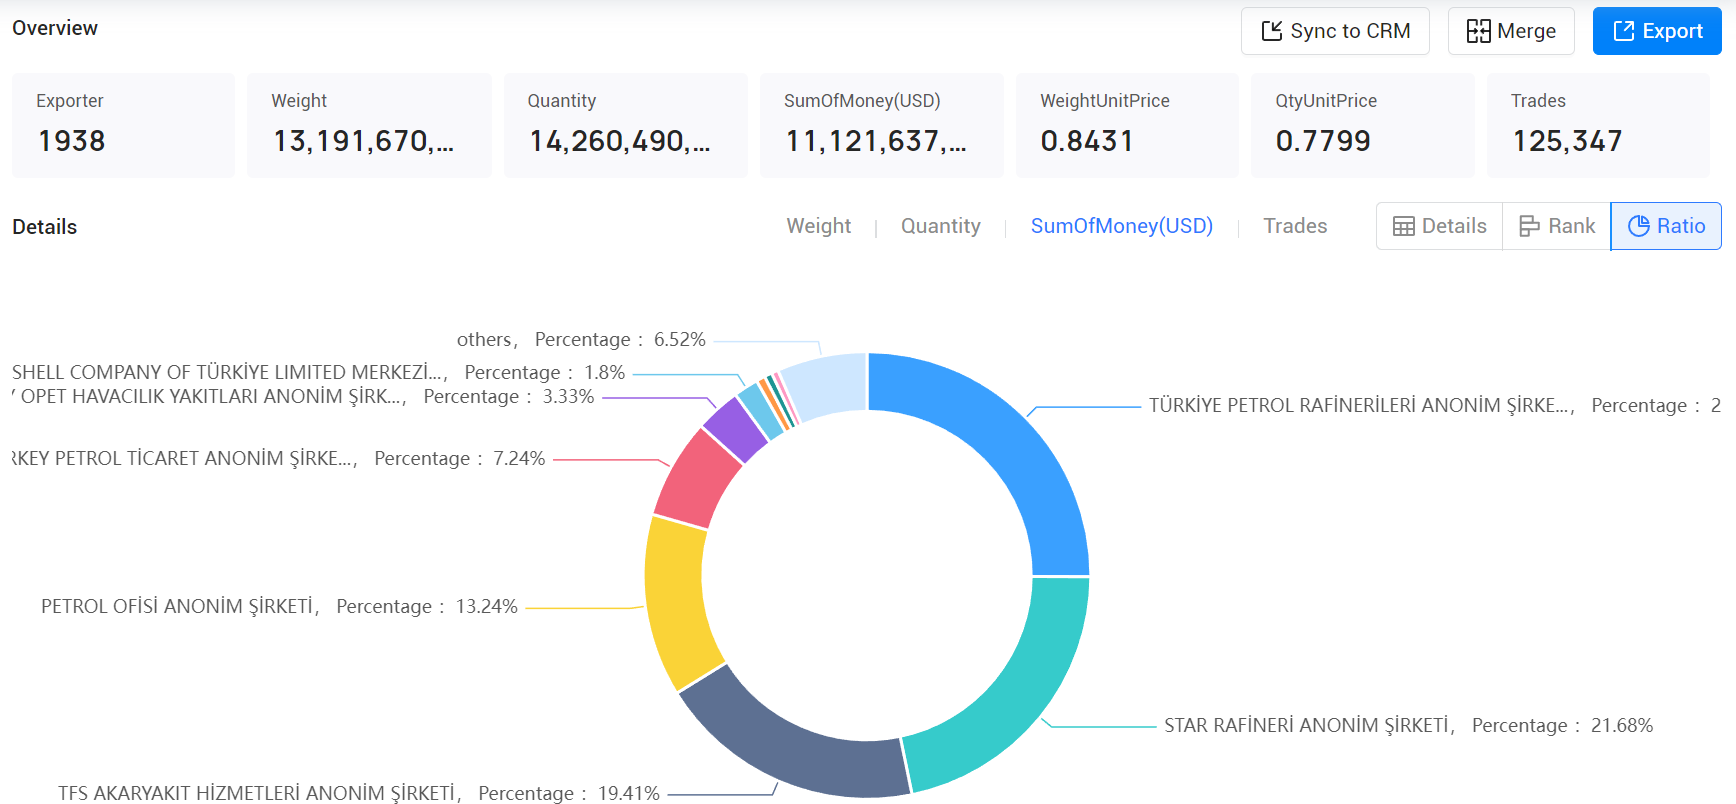1736x804 pixels.
Task: Select the SumOfMoney(USD) metric tab
Action: tap(1121, 226)
